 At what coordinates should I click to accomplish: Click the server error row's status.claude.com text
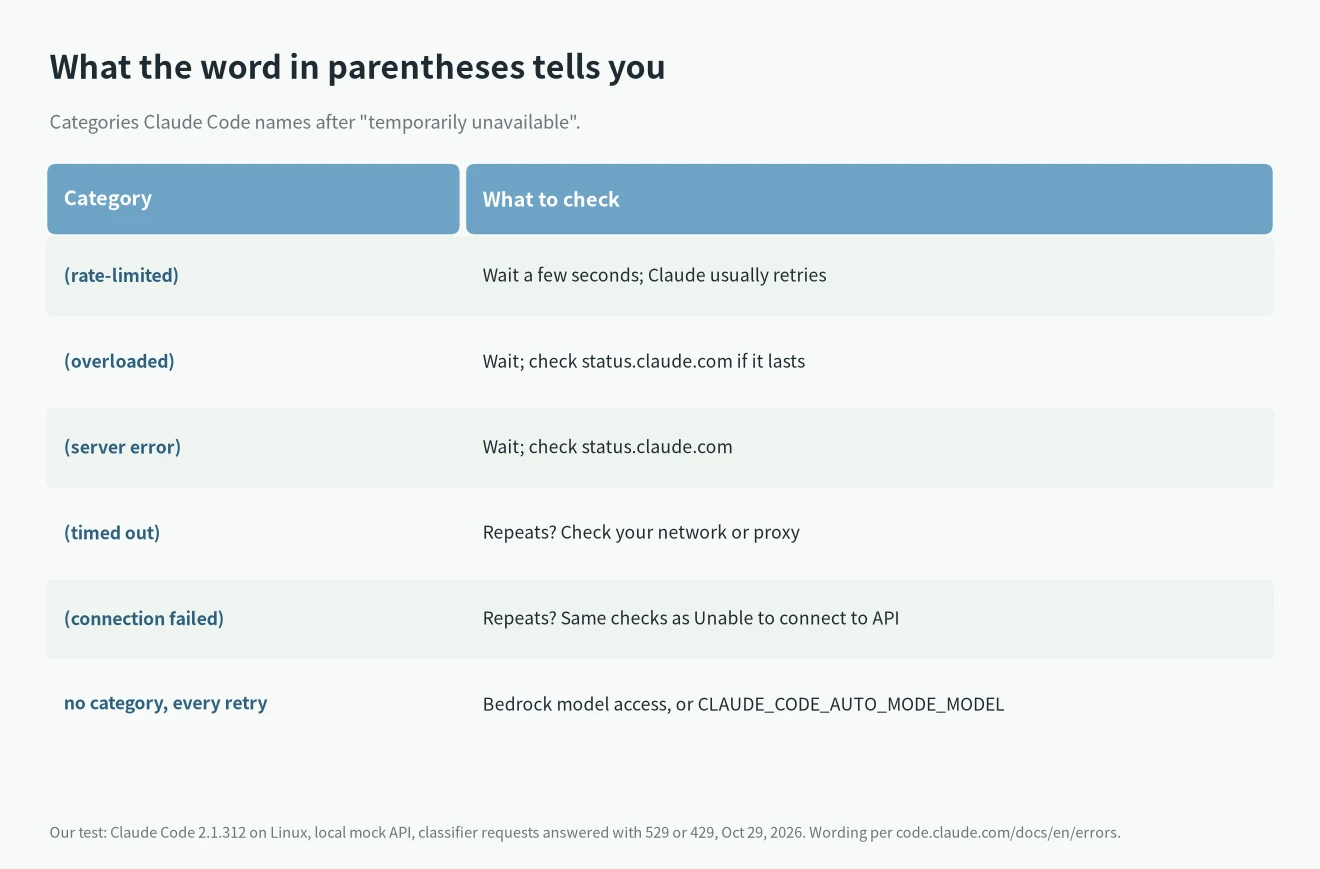point(657,447)
